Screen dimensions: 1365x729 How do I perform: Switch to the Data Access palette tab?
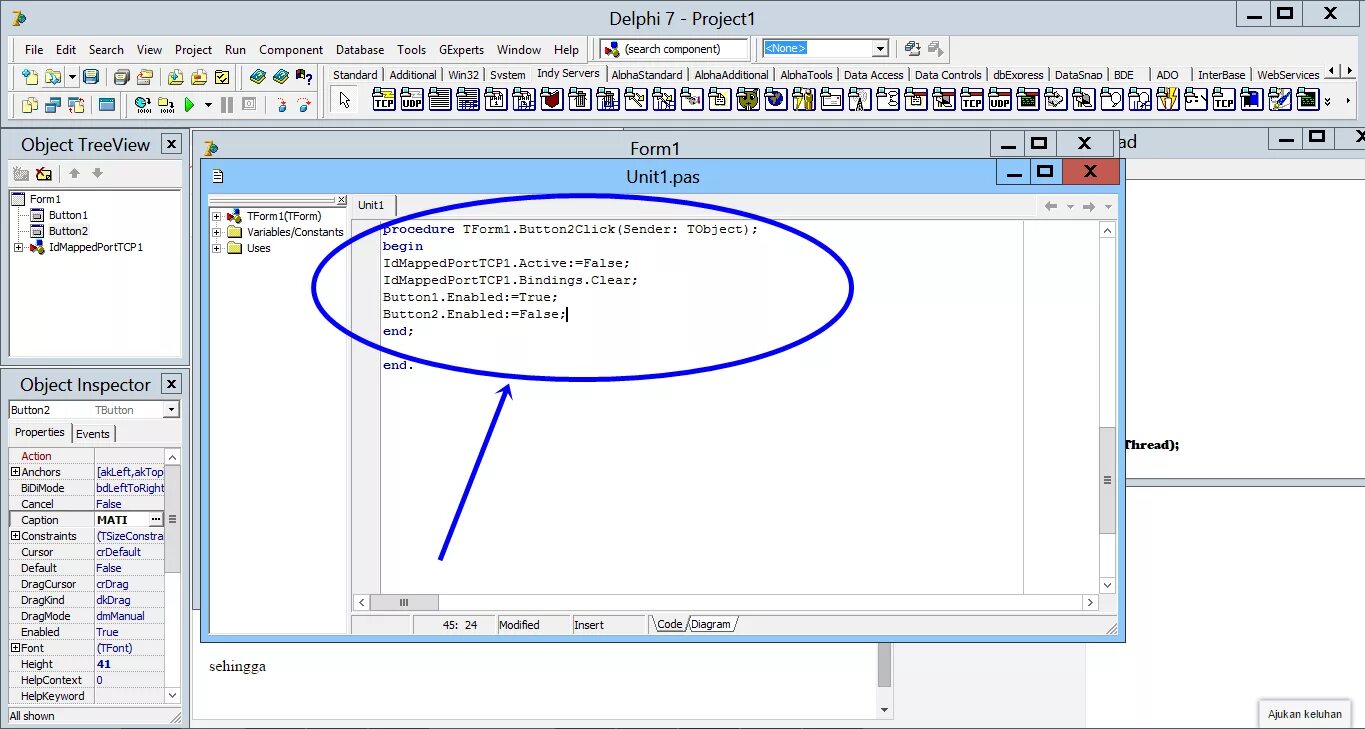coord(873,75)
